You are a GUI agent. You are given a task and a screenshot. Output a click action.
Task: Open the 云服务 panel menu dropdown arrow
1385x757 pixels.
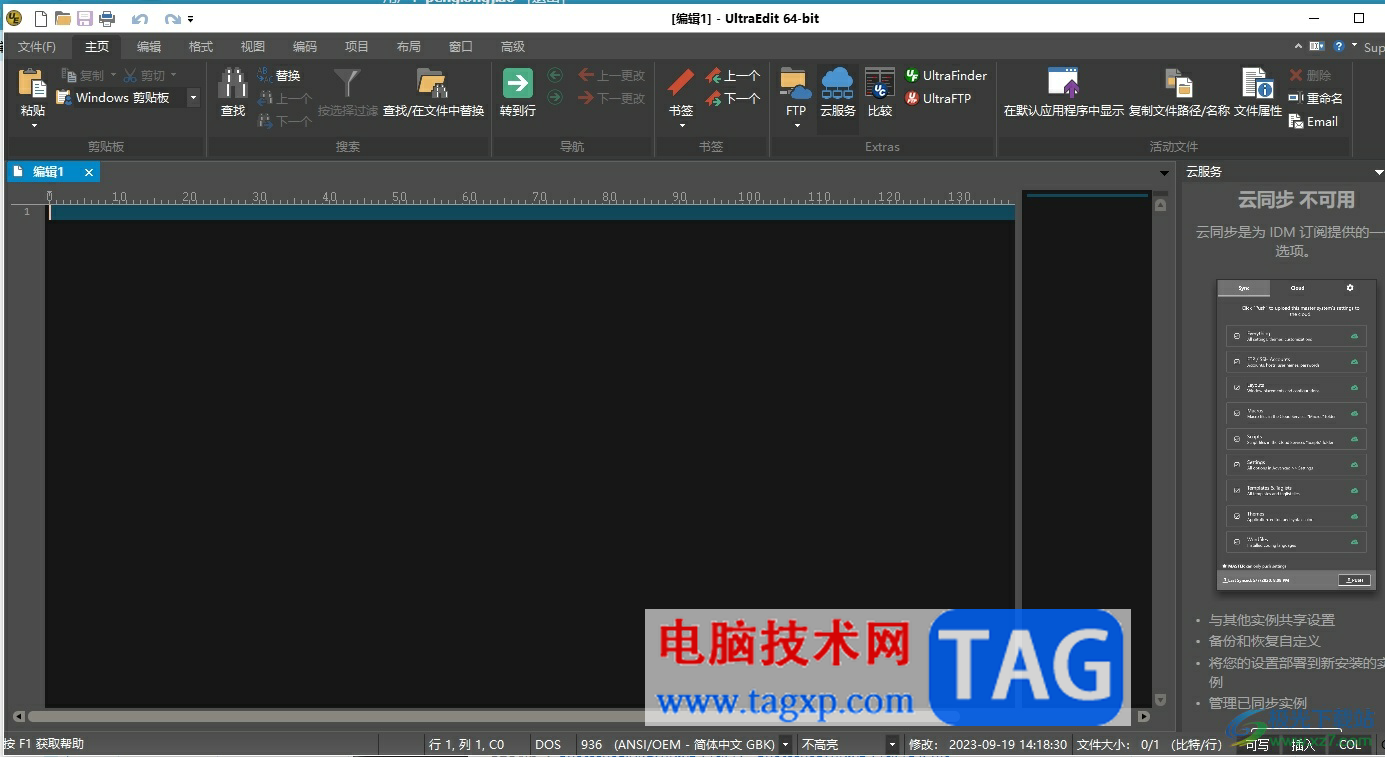pos(1379,172)
